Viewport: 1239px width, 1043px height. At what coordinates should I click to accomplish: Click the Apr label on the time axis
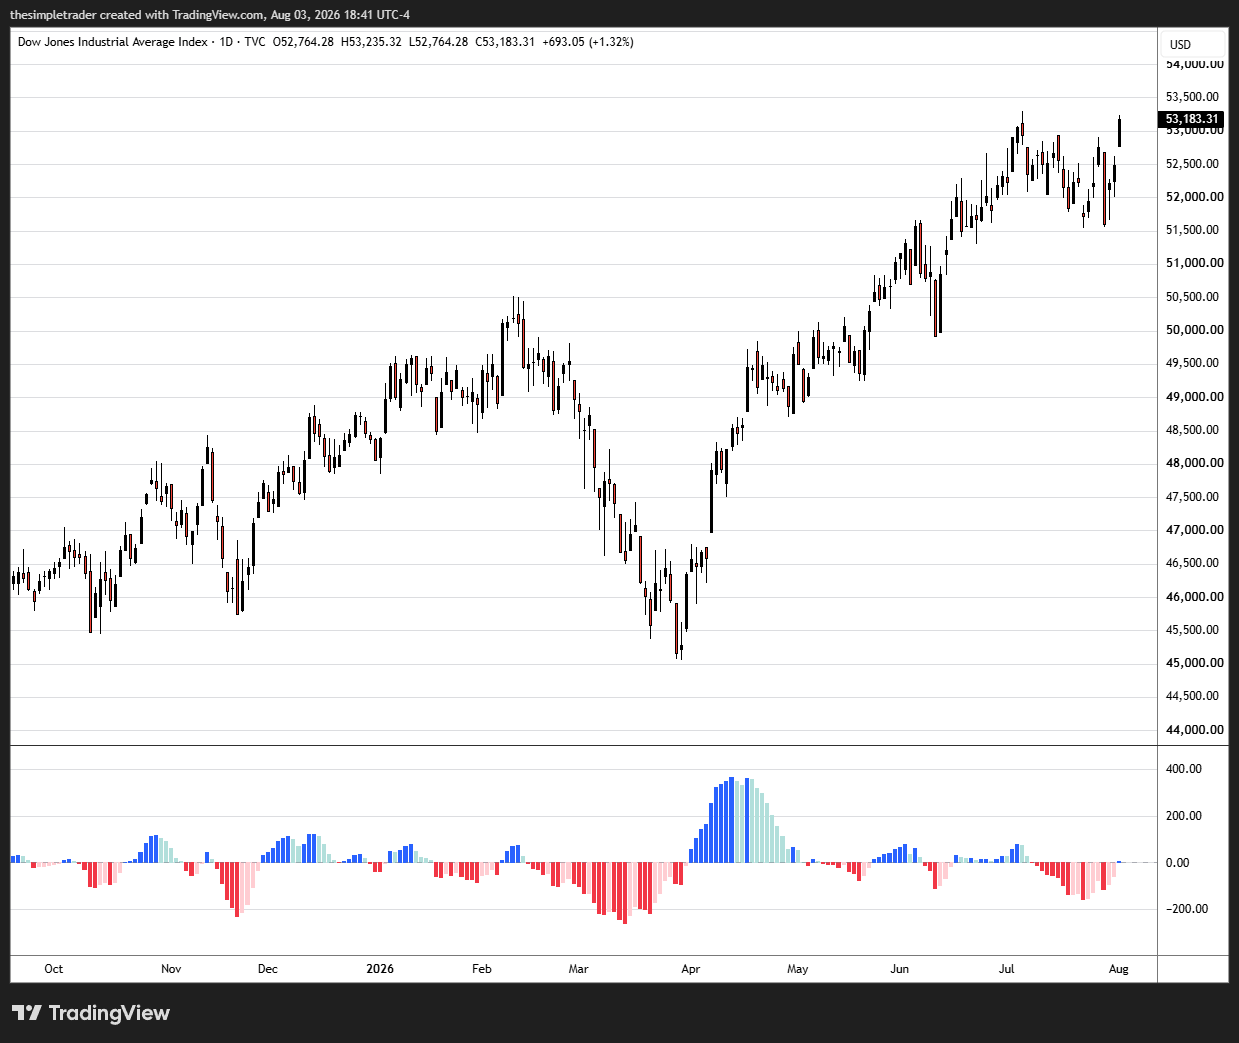[x=690, y=969]
